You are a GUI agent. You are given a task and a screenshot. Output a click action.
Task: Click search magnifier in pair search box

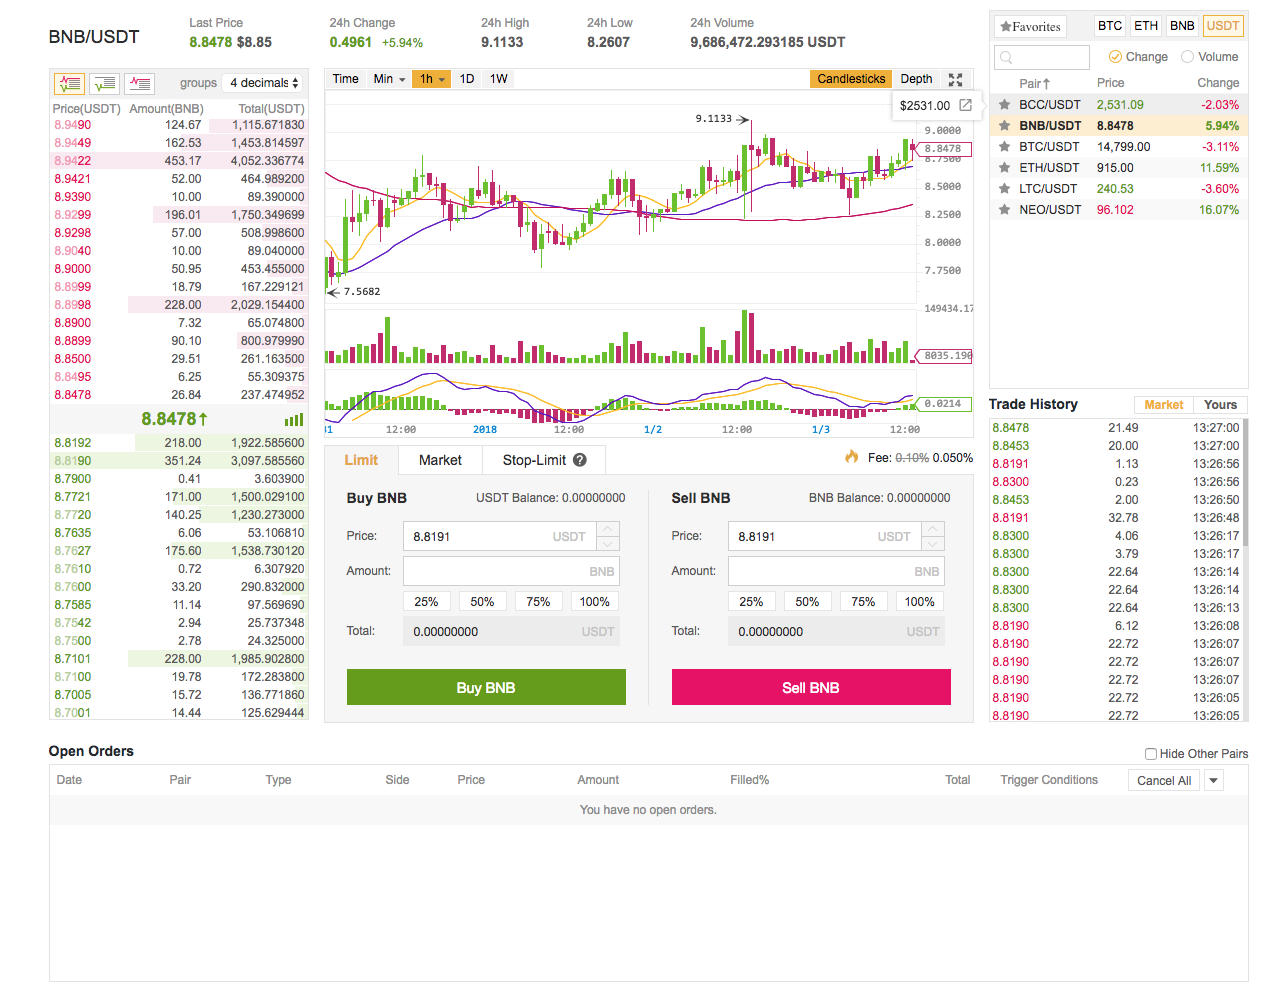(1007, 57)
